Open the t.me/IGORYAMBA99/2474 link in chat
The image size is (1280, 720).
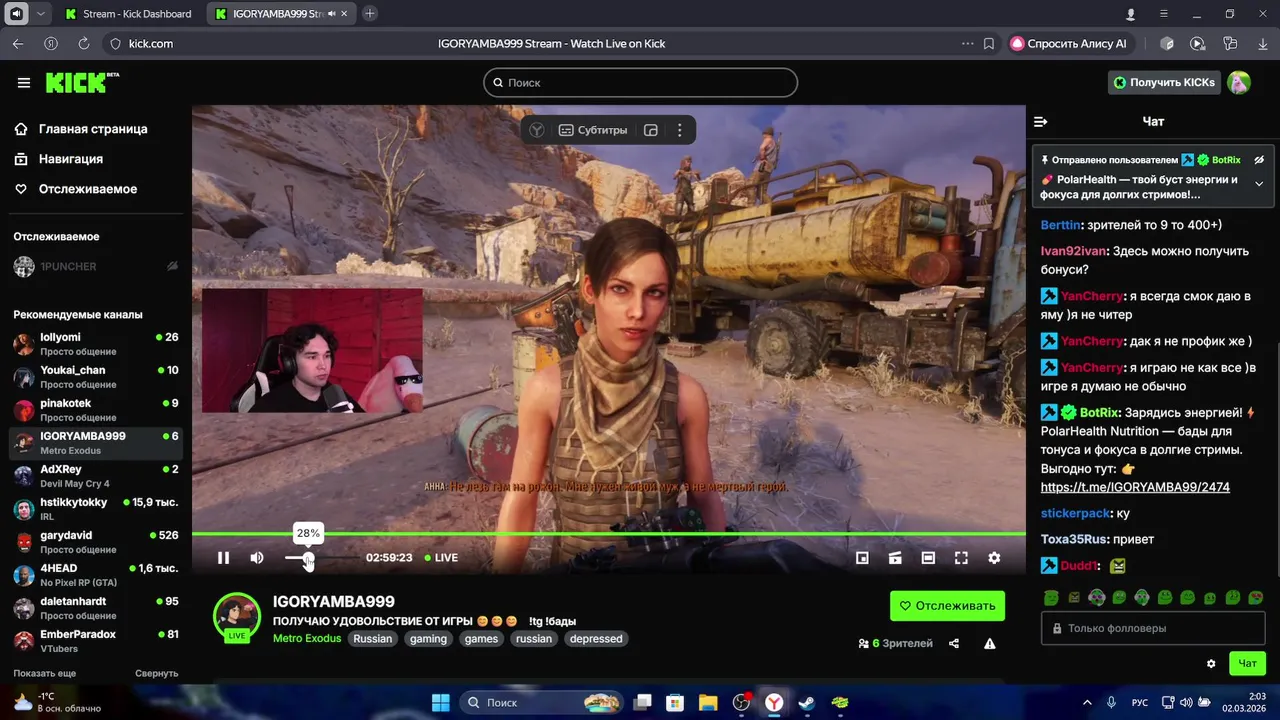1135,487
